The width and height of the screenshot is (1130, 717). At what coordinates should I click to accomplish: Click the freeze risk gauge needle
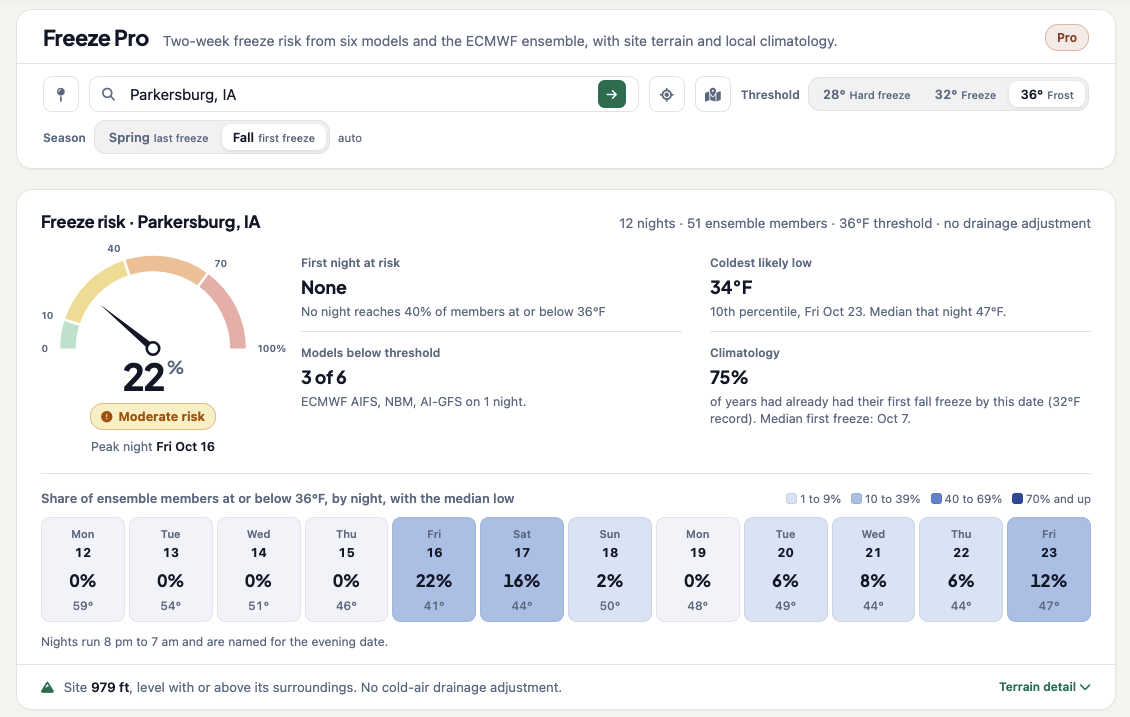point(130,329)
